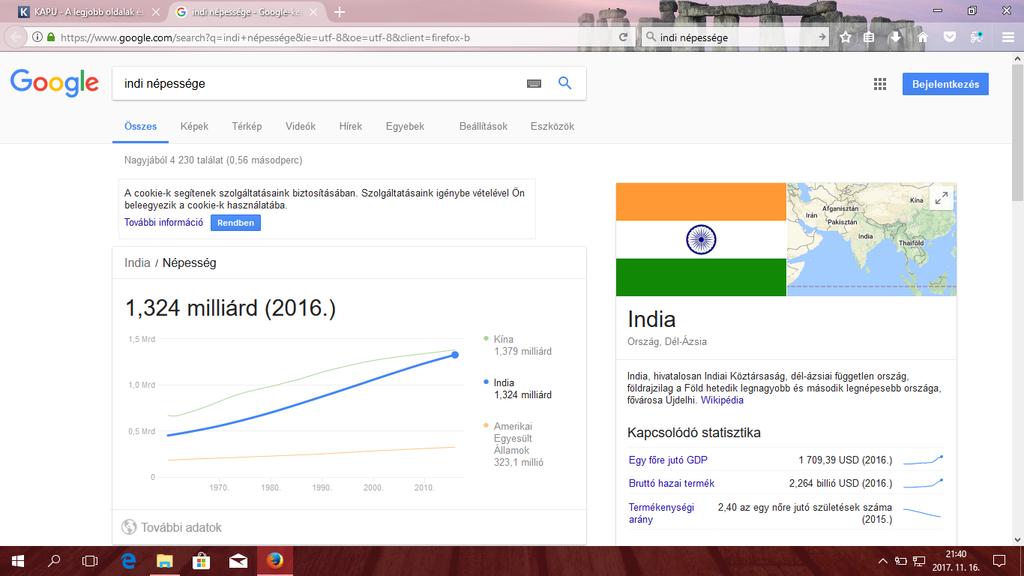Click the India breadcrumb link
Image resolution: width=1024 pixels, height=576 pixels.
(137, 263)
